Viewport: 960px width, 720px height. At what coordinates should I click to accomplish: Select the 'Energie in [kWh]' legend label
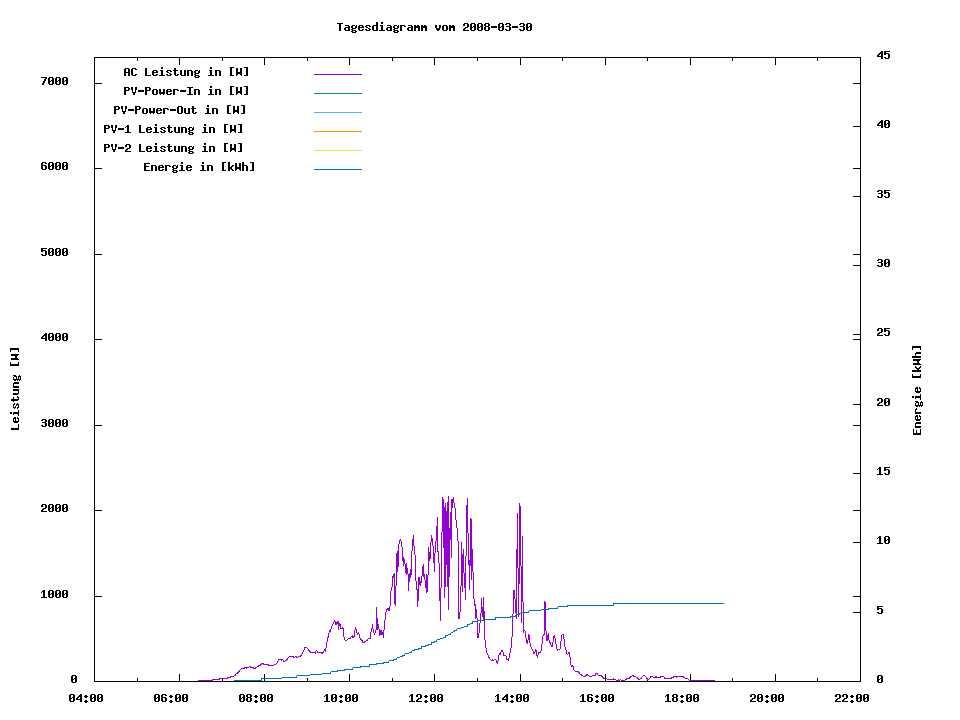199,167
